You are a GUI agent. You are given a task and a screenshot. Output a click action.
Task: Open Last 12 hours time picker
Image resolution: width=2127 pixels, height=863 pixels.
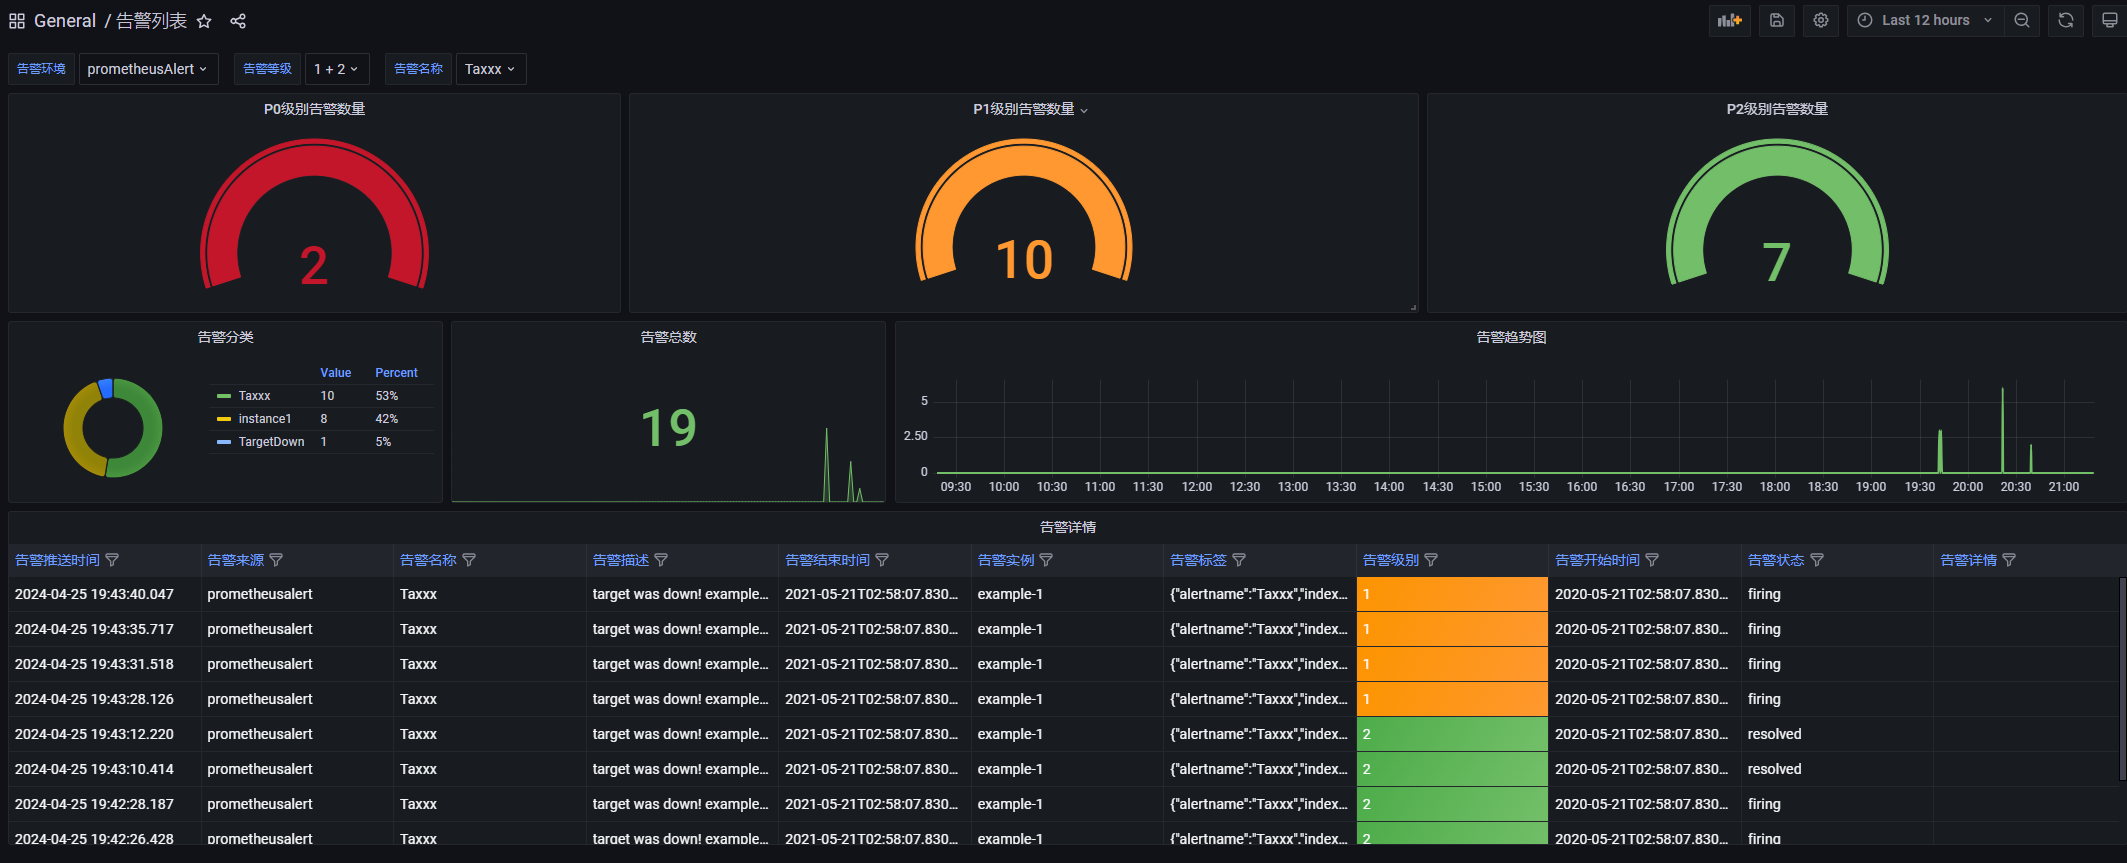pyautogui.click(x=1925, y=20)
